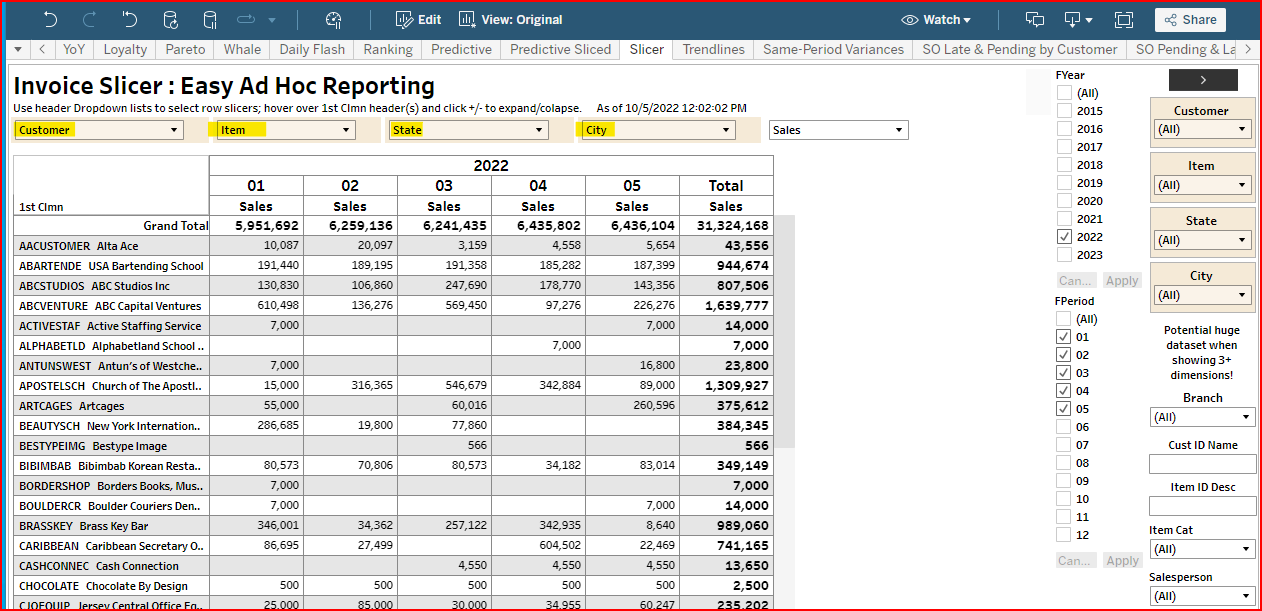Enter full screen mode icon

tap(1123, 19)
